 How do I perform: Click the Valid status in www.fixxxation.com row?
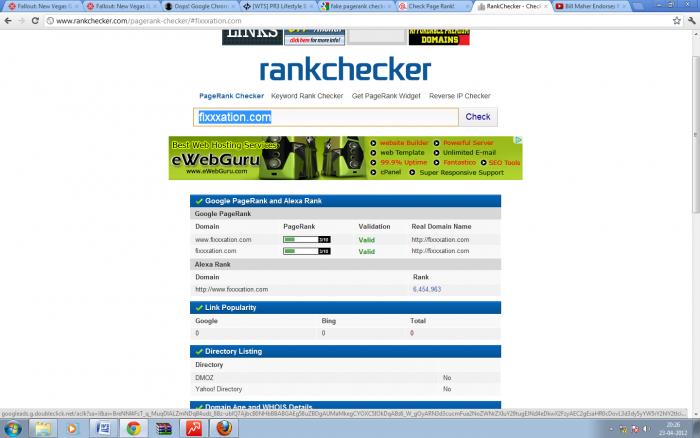[x=367, y=240]
